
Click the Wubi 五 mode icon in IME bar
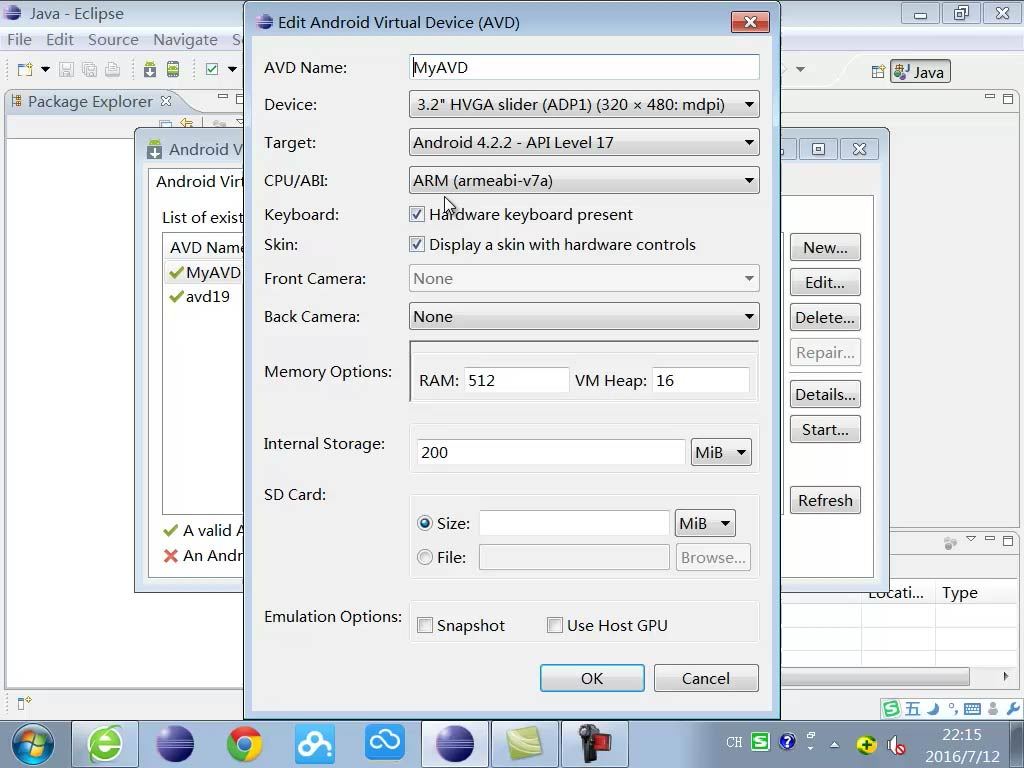pyautogui.click(x=912, y=708)
